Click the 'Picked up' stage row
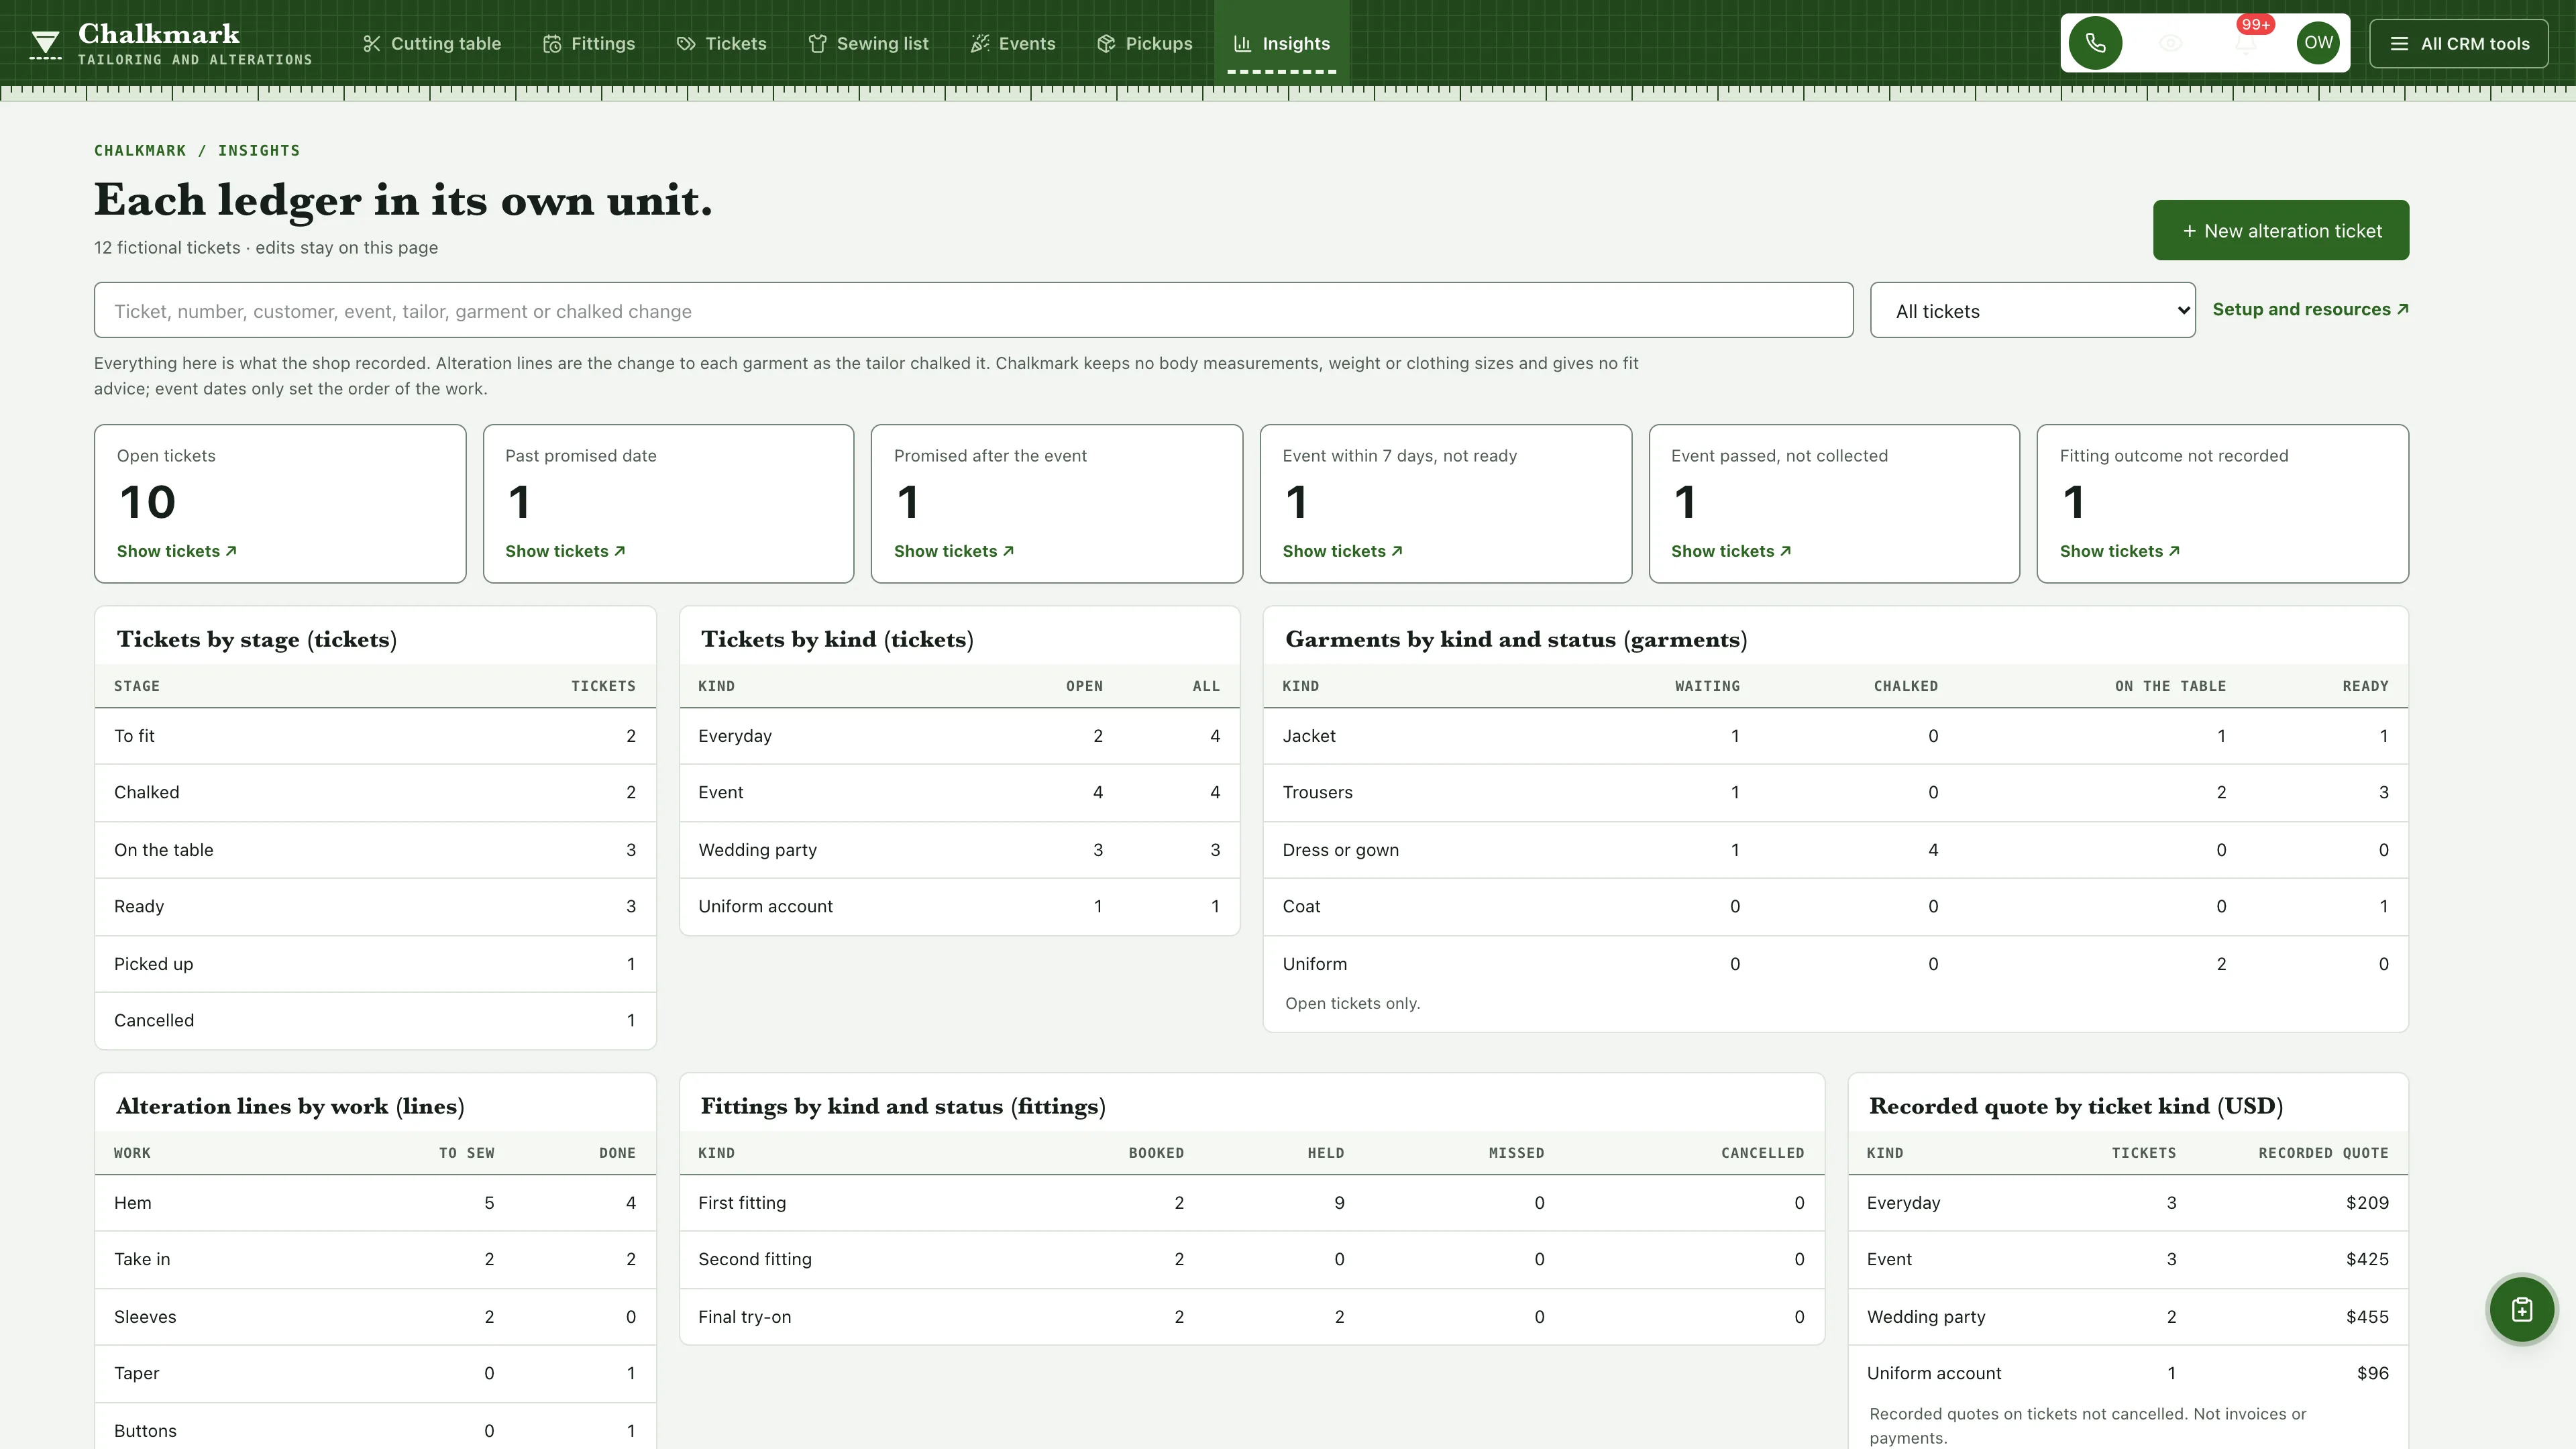2576x1449 pixels. [375, 964]
